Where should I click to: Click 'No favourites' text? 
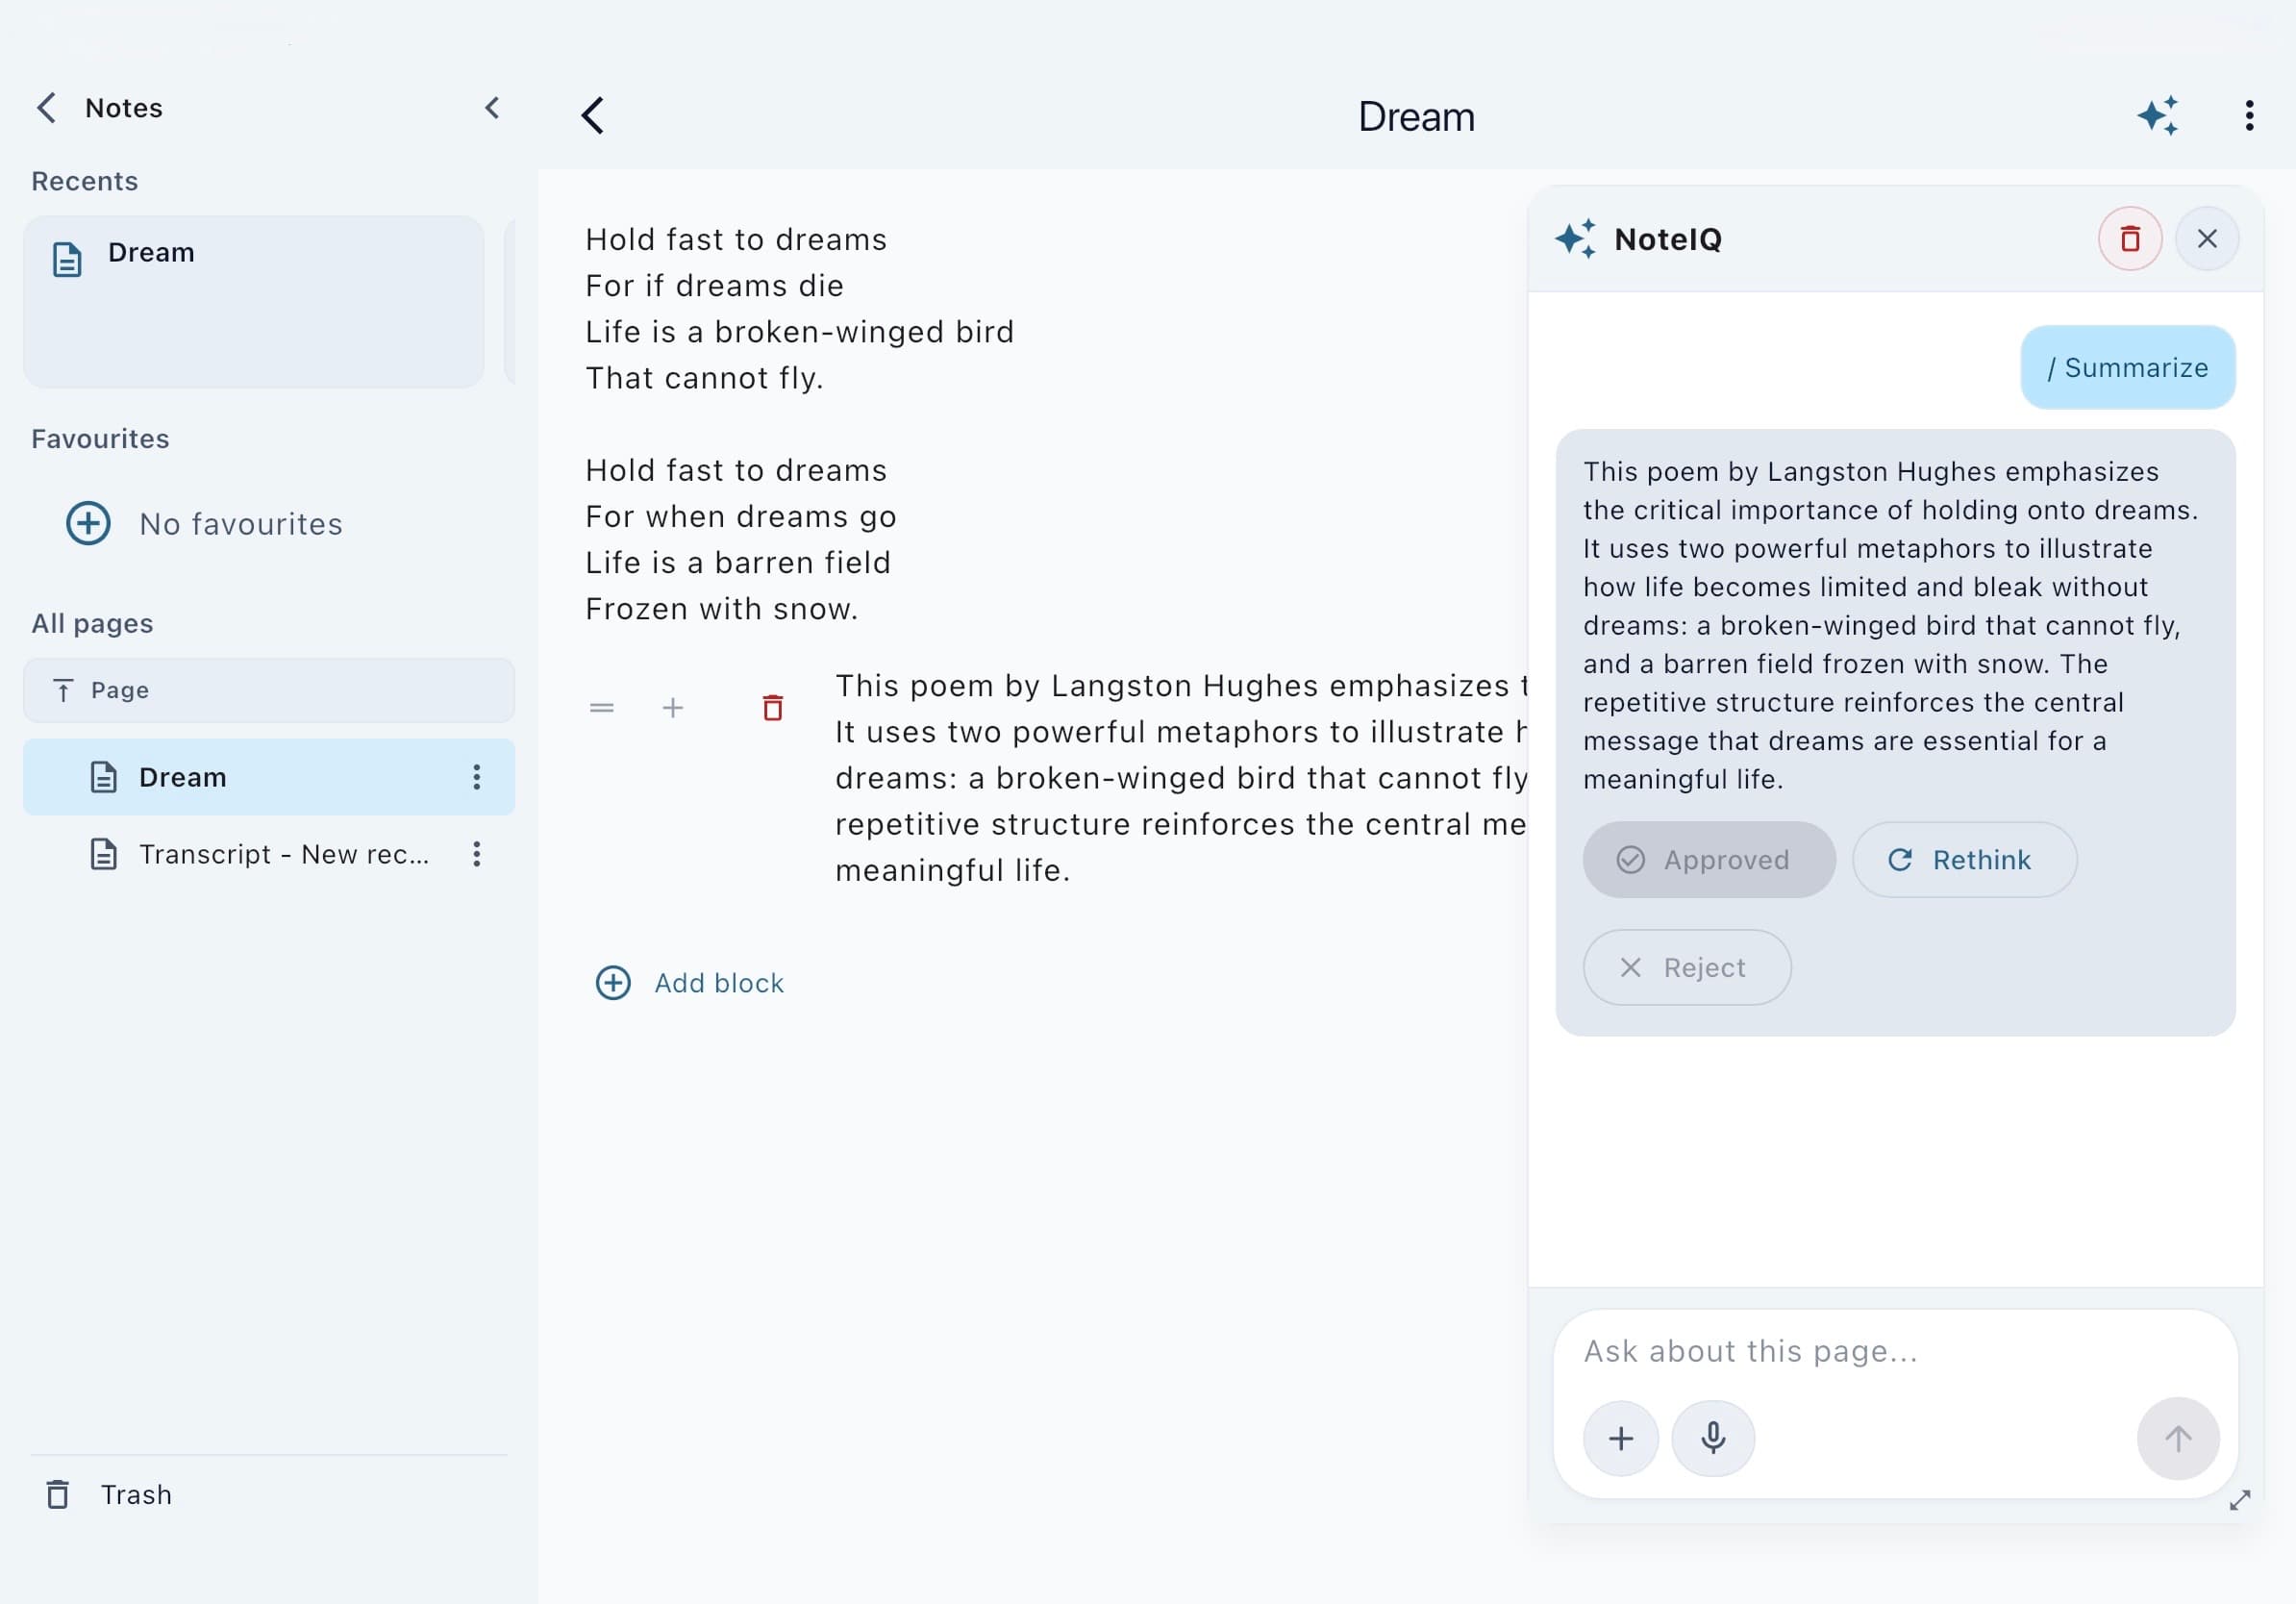pyautogui.click(x=241, y=524)
